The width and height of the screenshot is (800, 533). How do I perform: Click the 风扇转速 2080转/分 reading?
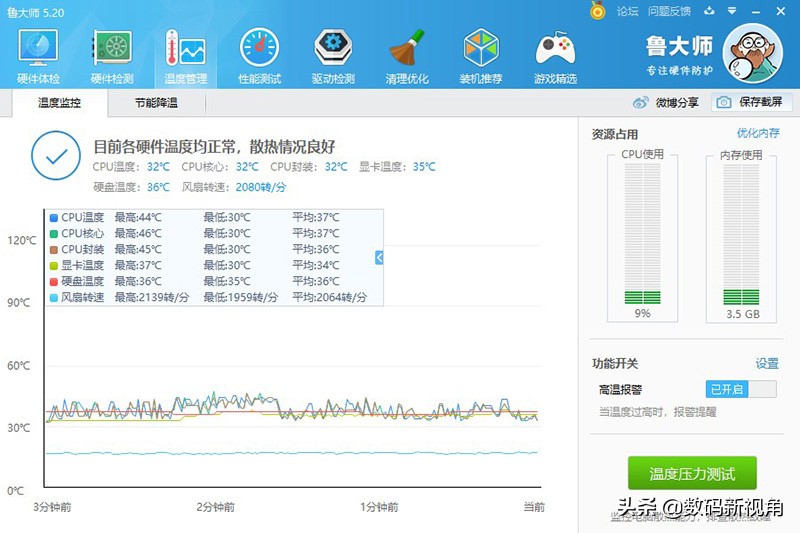click(234, 187)
